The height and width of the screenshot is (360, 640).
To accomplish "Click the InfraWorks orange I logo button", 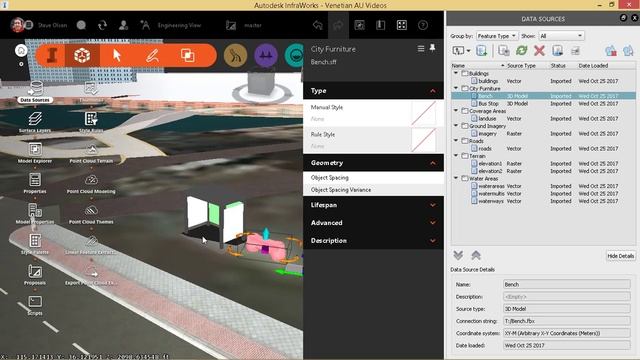I will click(x=52, y=55).
